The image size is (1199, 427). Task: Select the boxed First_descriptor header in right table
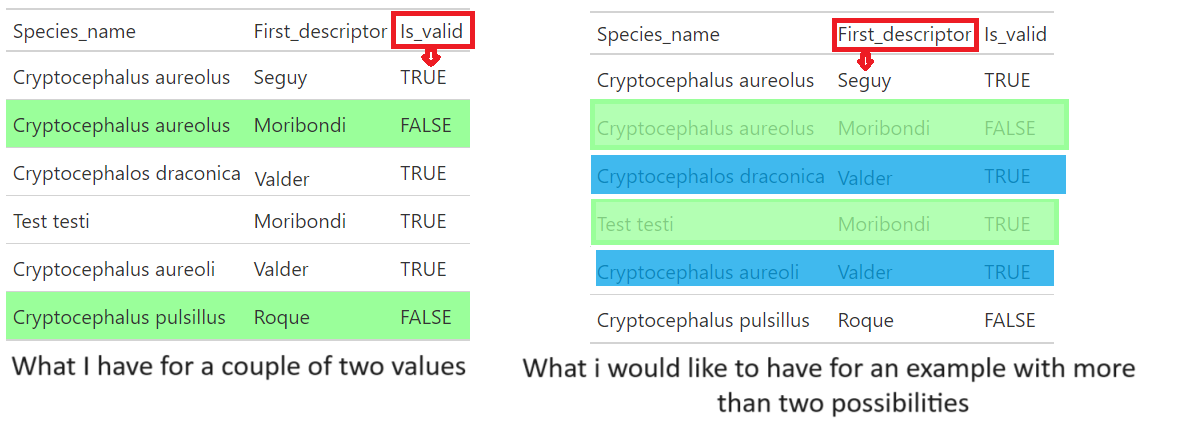click(905, 34)
